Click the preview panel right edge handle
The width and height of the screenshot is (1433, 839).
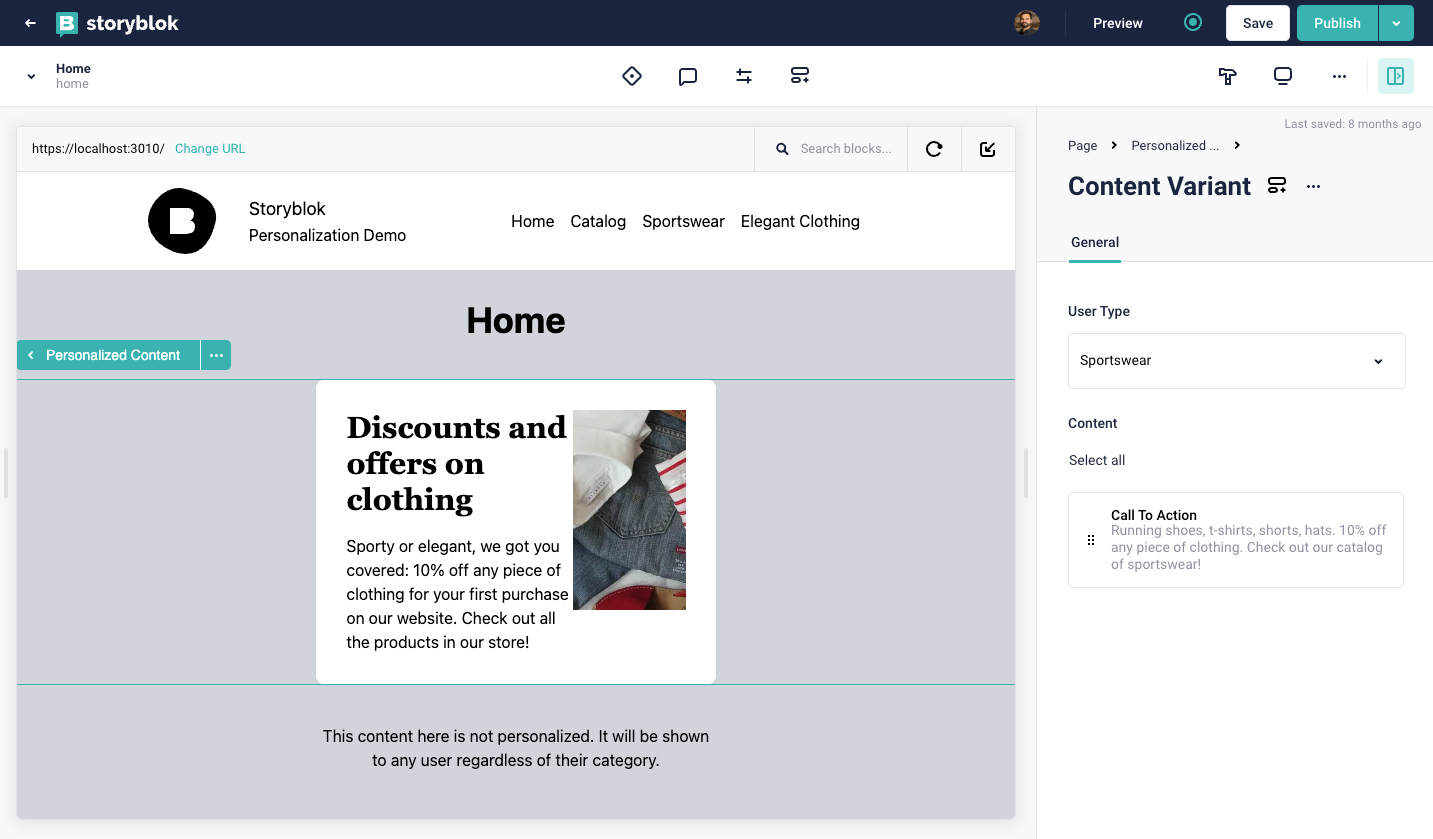click(1026, 473)
